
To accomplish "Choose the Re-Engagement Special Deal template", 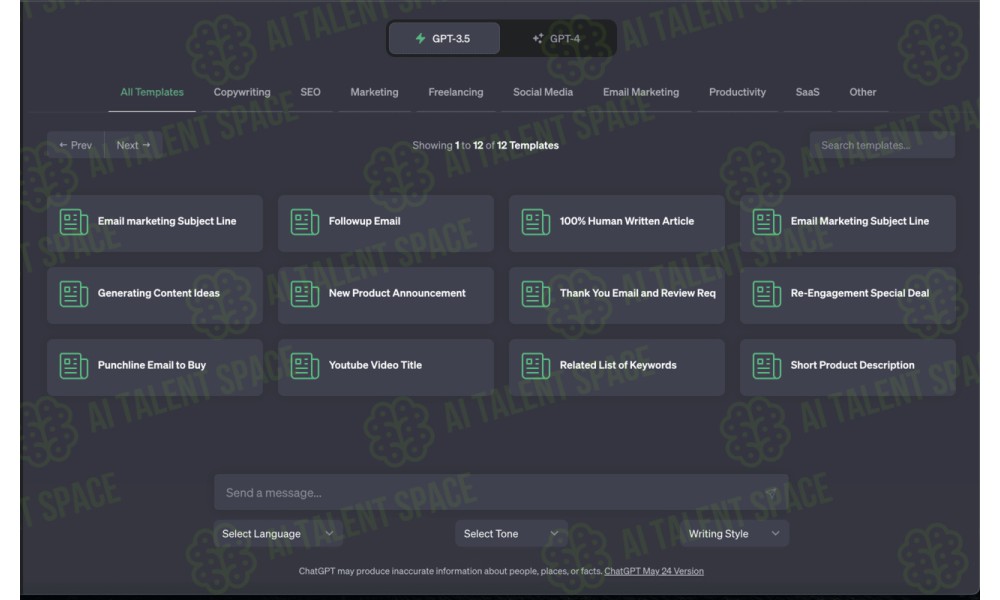I will pyautogui.click(x=848, y=295).
